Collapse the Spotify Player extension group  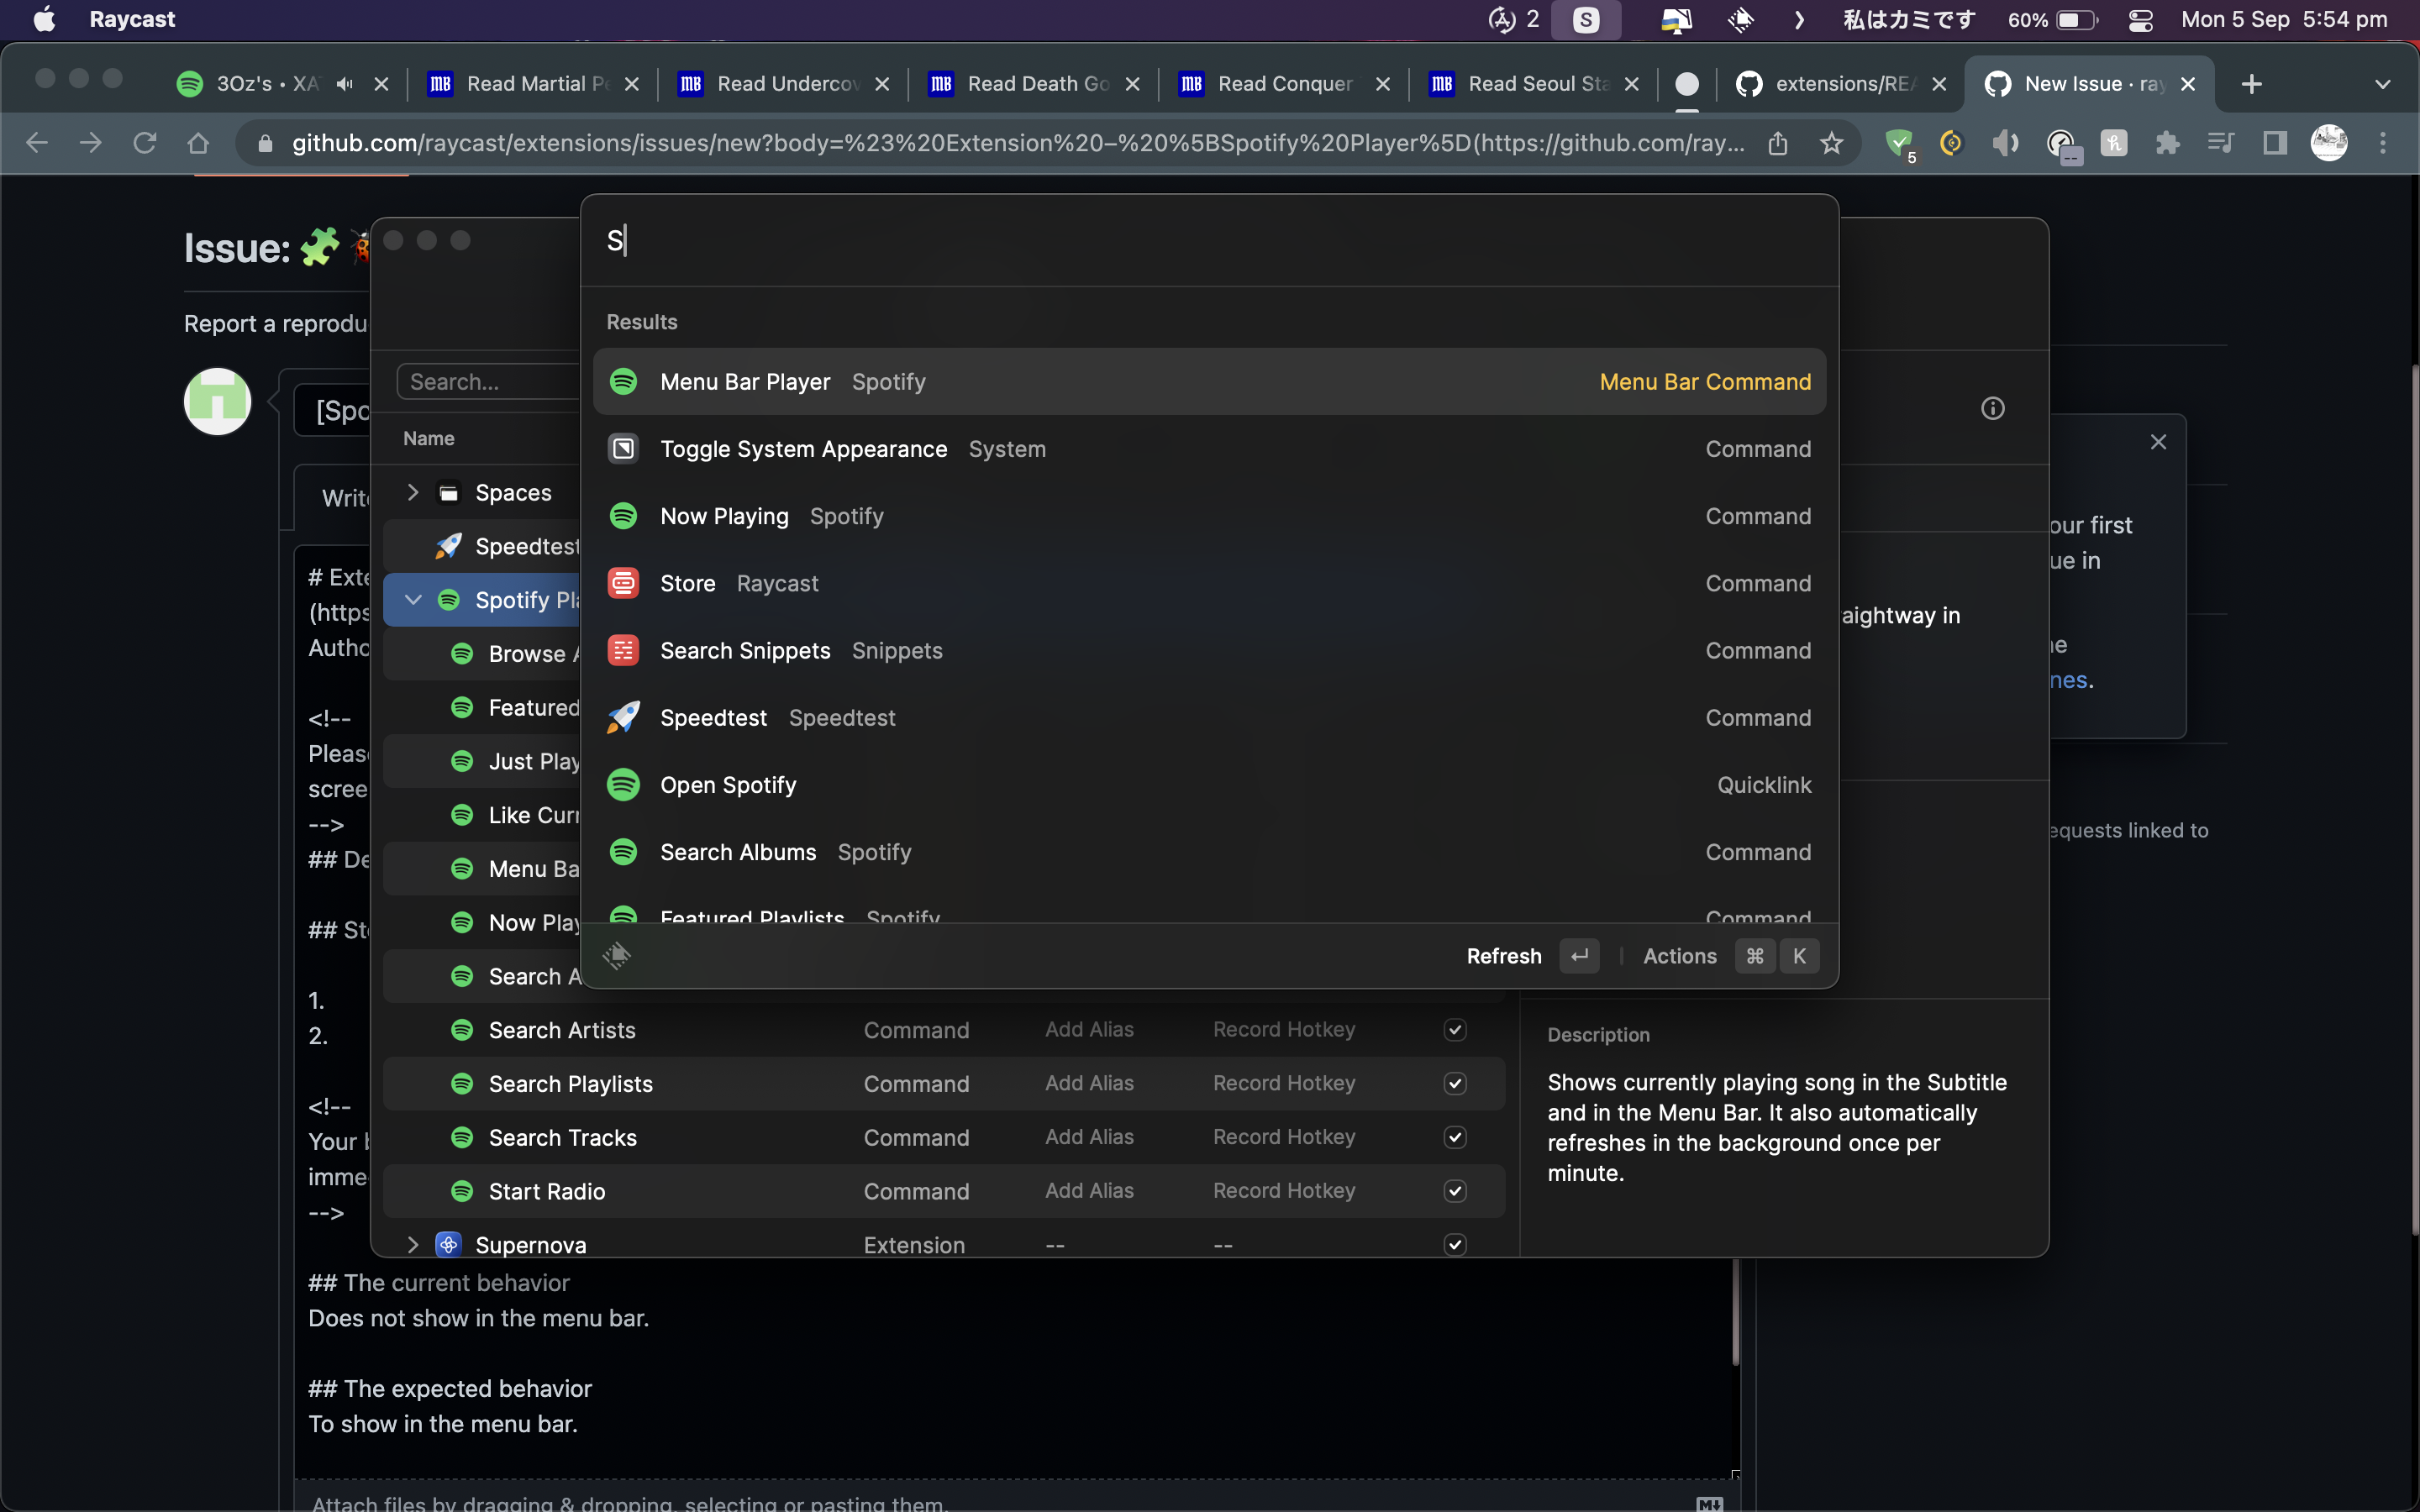click(412, 599)
